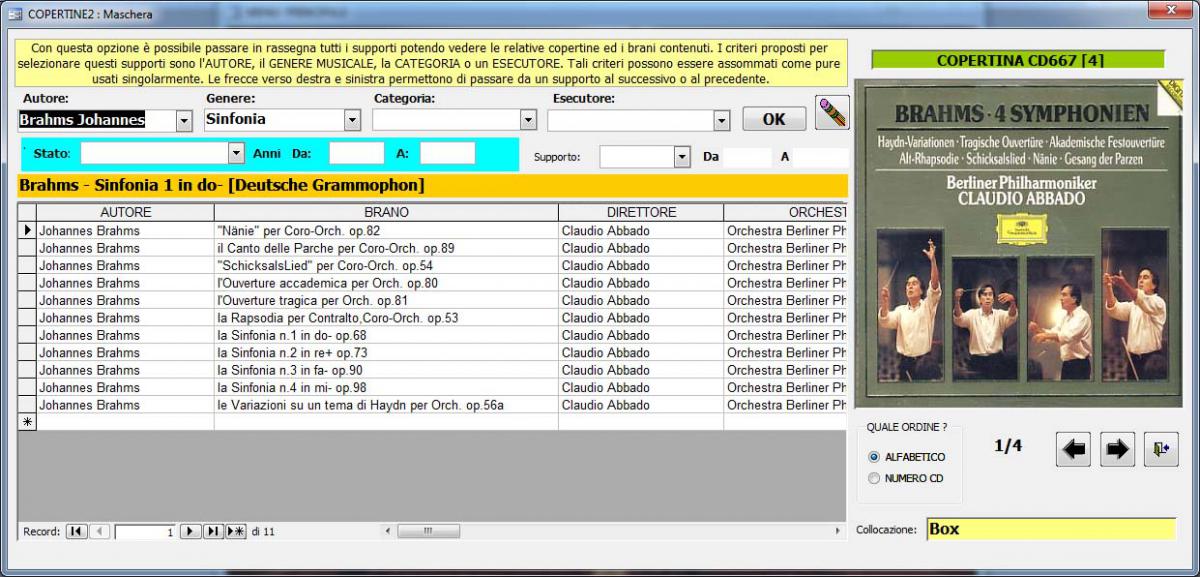The image size is (1200, 577).
Task: Click the OK button
Action: [x=774, y=119]
